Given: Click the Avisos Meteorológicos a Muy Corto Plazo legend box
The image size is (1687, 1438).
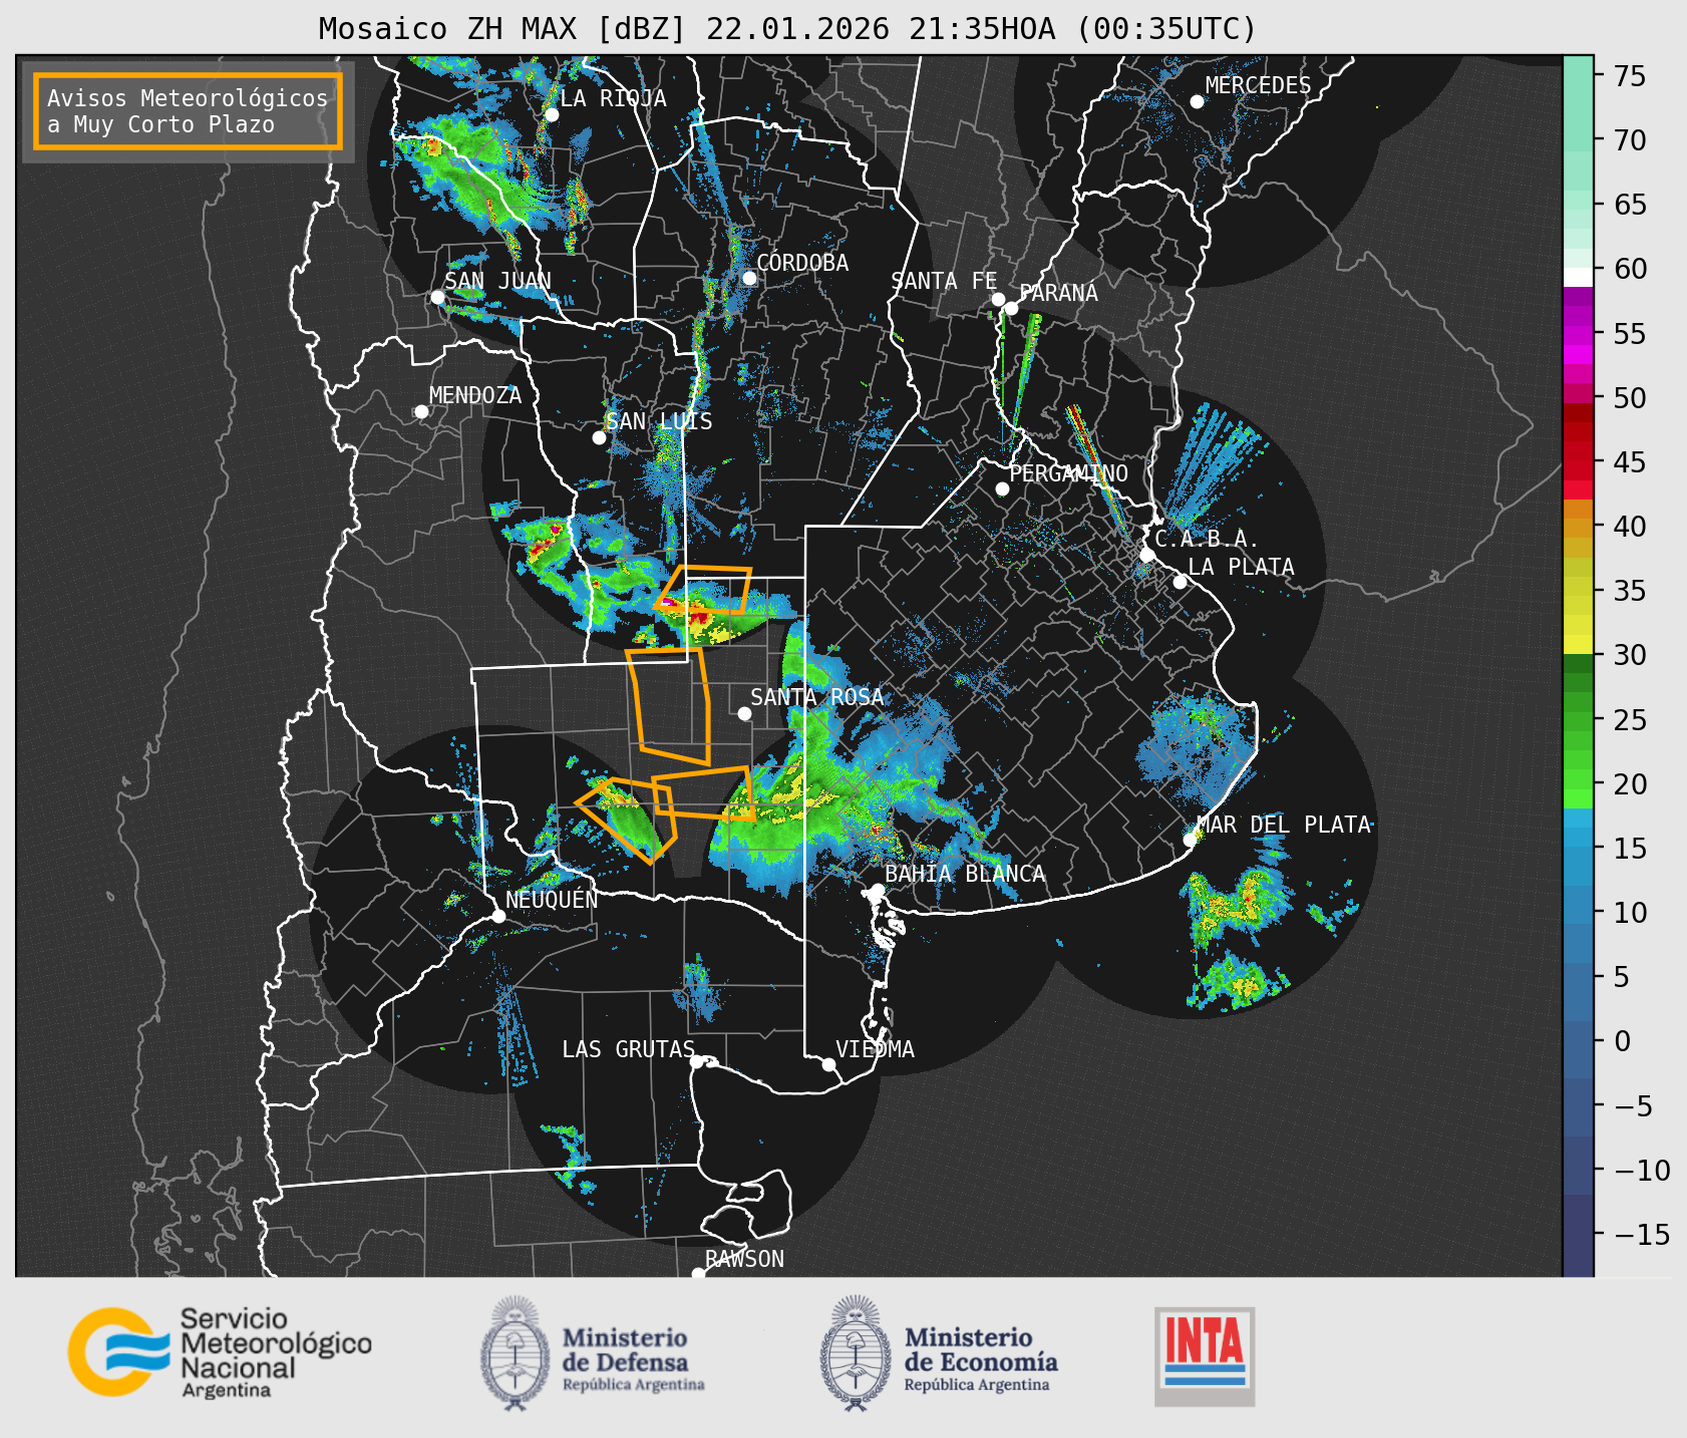Looking at the screenshot, I should coord(188,111).
